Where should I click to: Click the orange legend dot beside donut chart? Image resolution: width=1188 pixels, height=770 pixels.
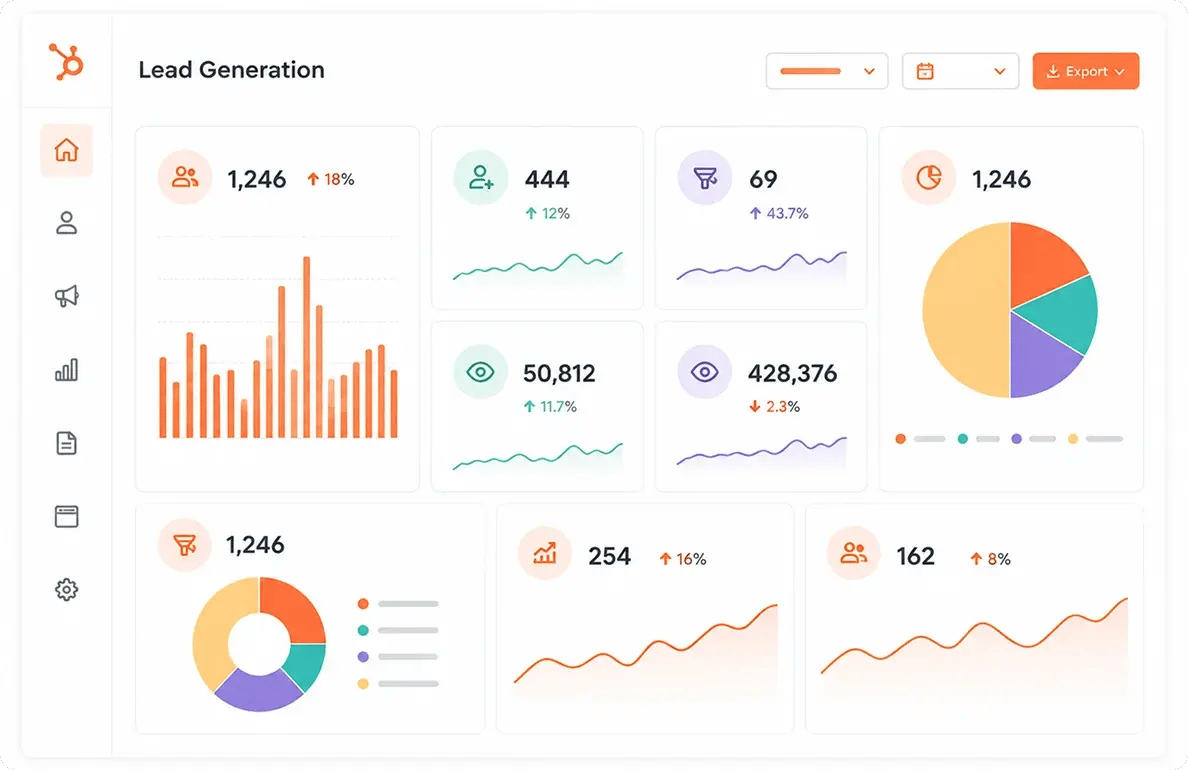click(x=363, y=604)
